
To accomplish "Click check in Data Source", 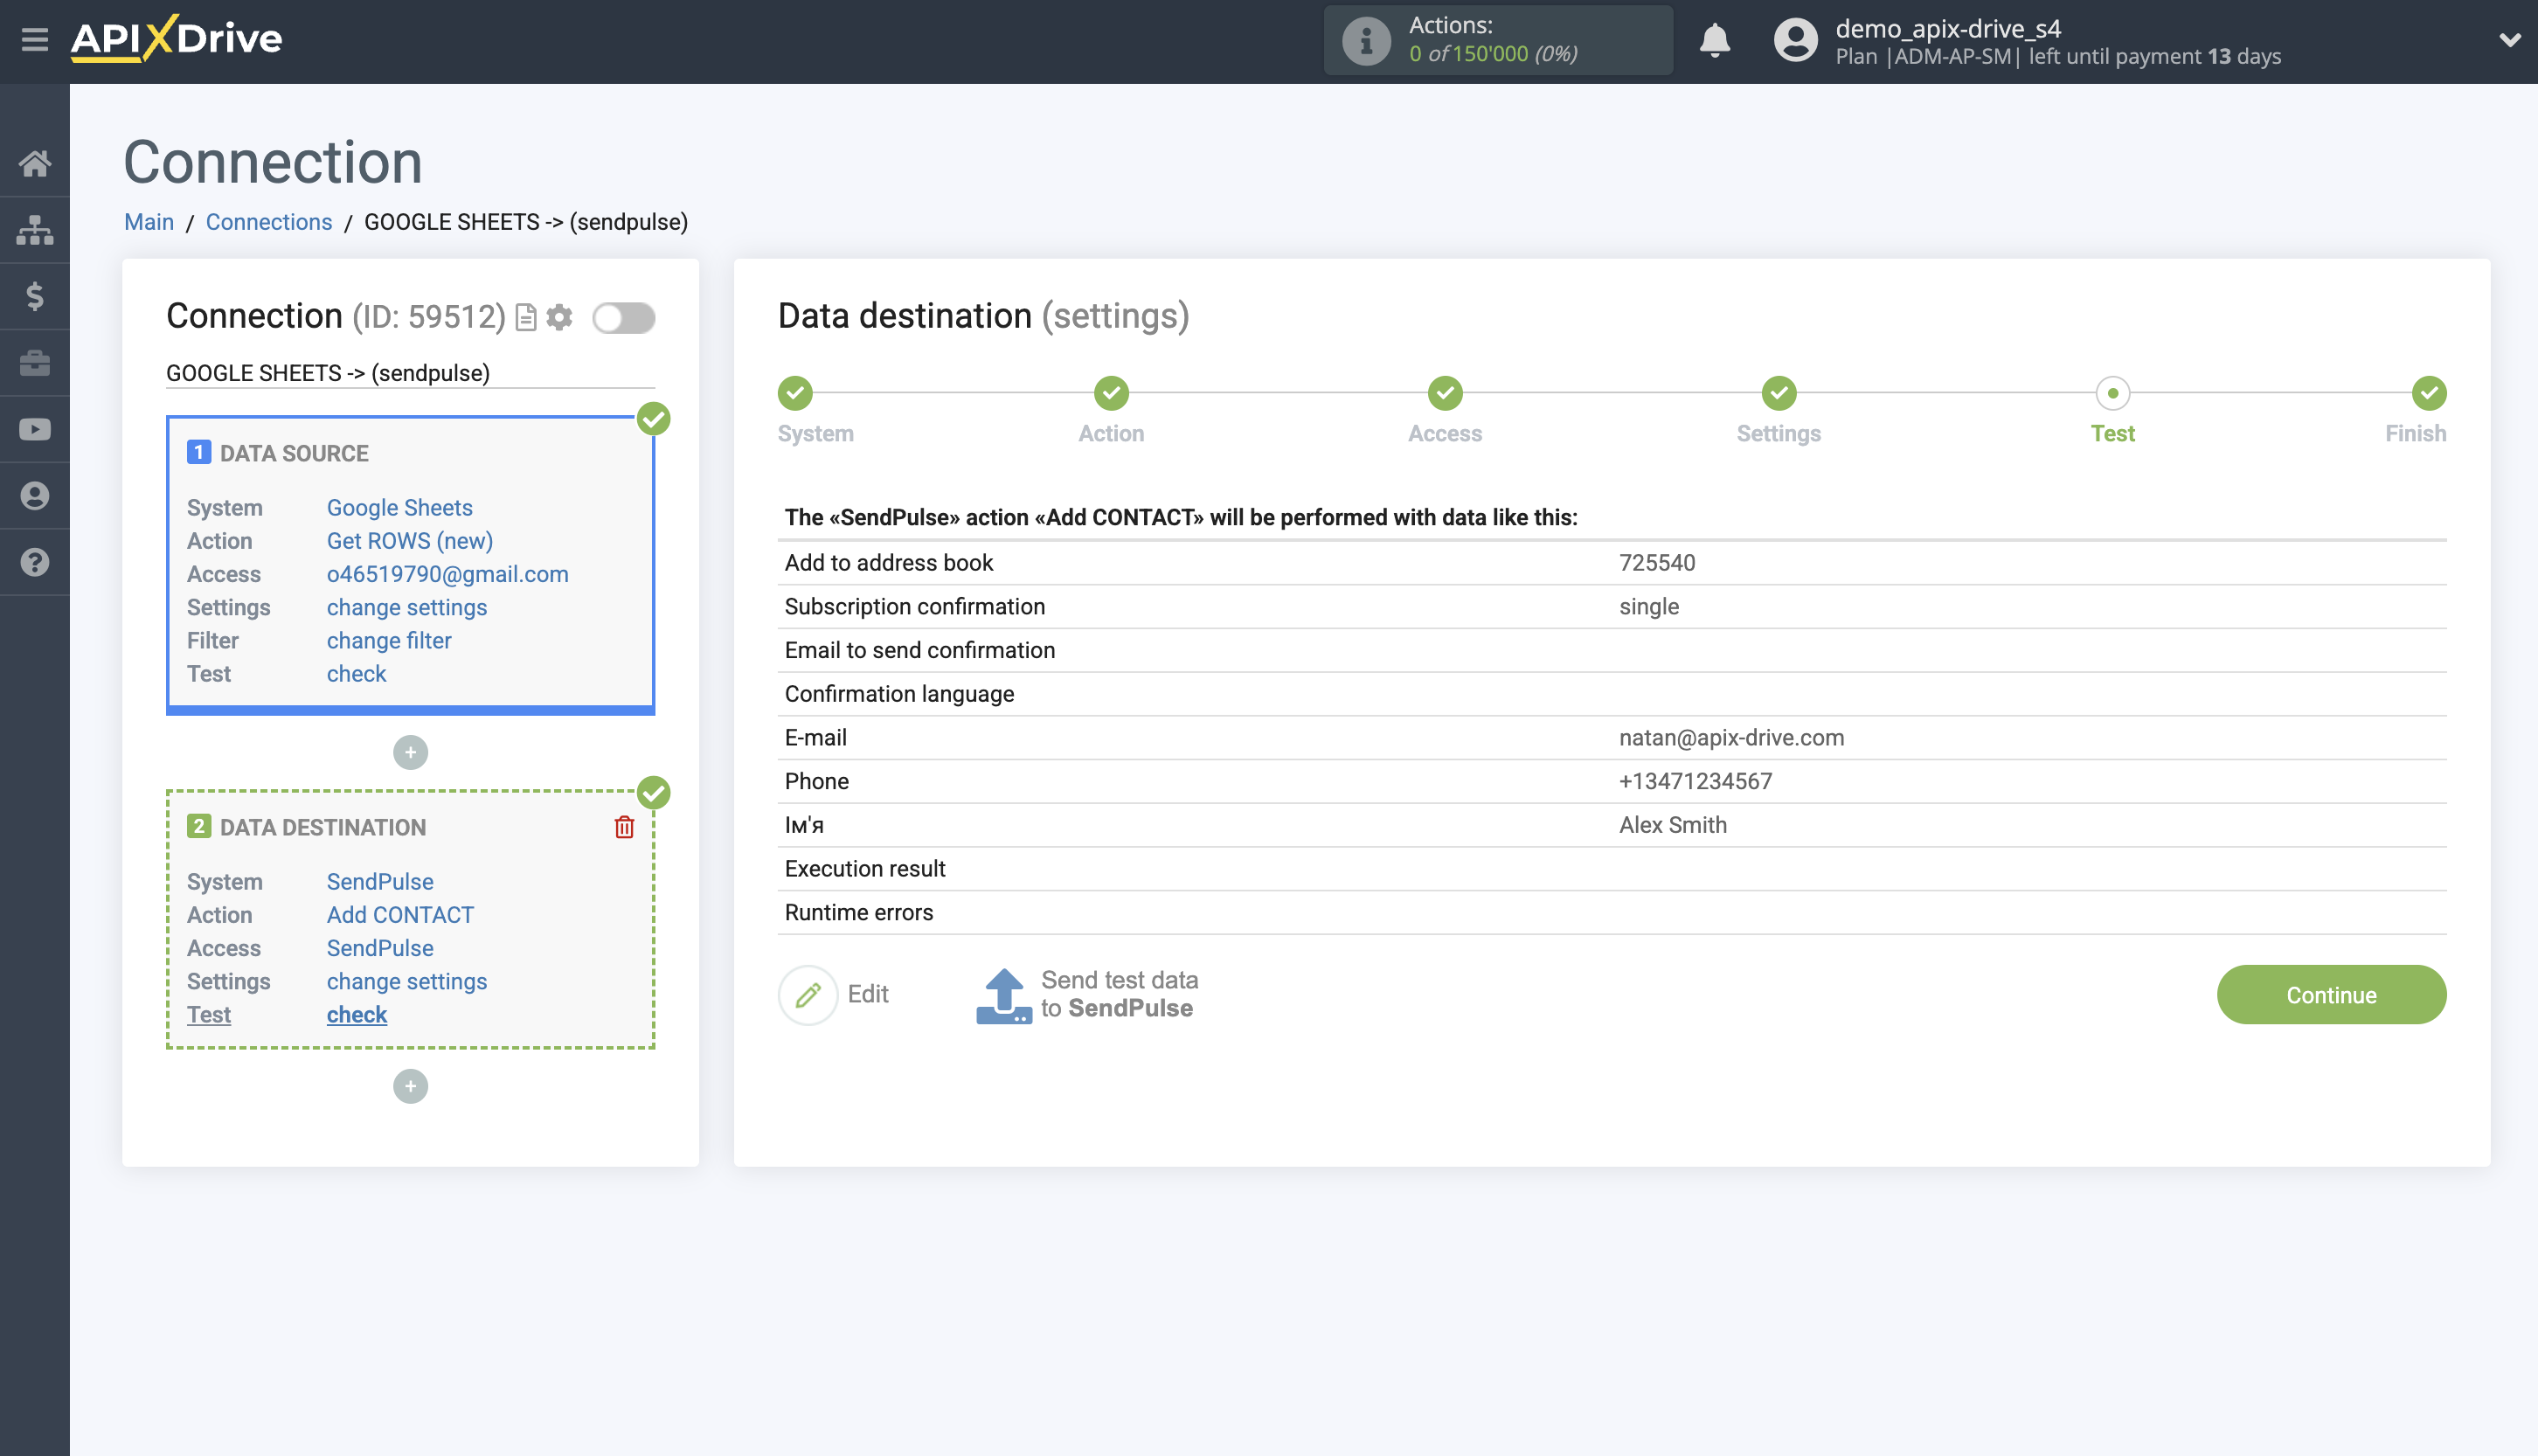I will point(357,674).
